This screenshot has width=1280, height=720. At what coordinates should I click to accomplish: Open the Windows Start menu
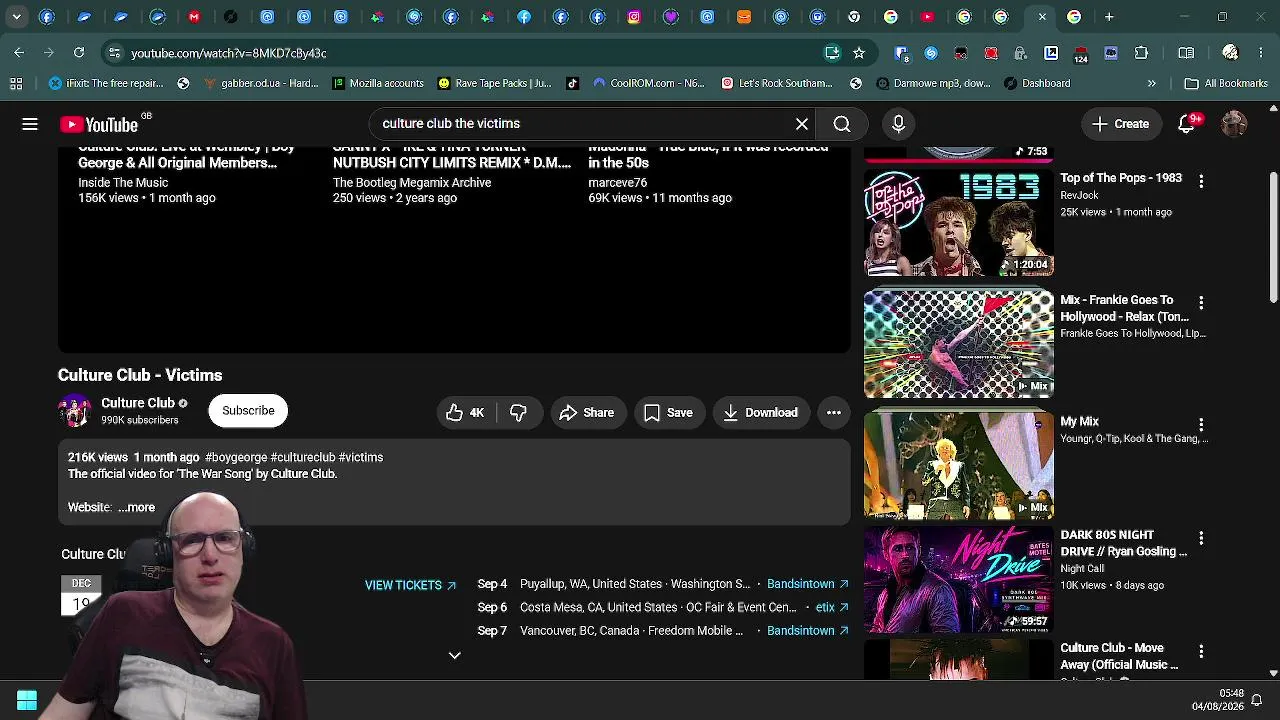[x=27, y=701]
